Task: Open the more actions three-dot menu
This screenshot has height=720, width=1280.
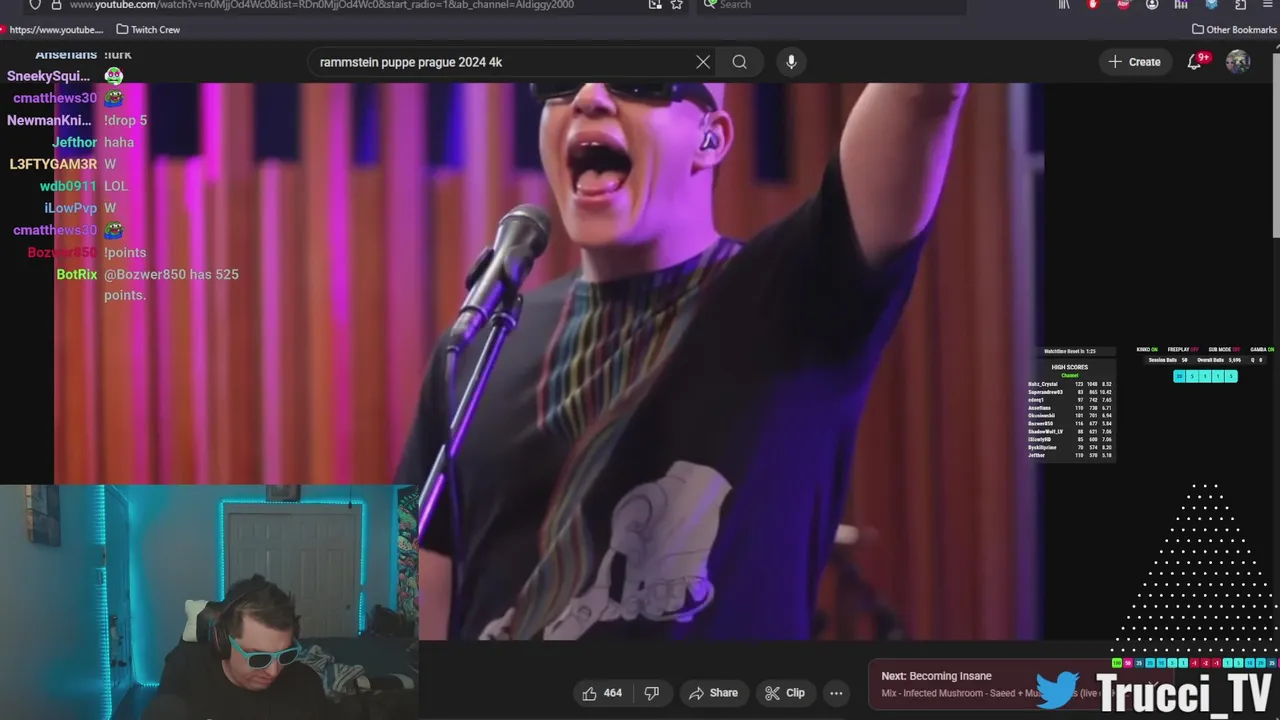Action: [836, 693]
